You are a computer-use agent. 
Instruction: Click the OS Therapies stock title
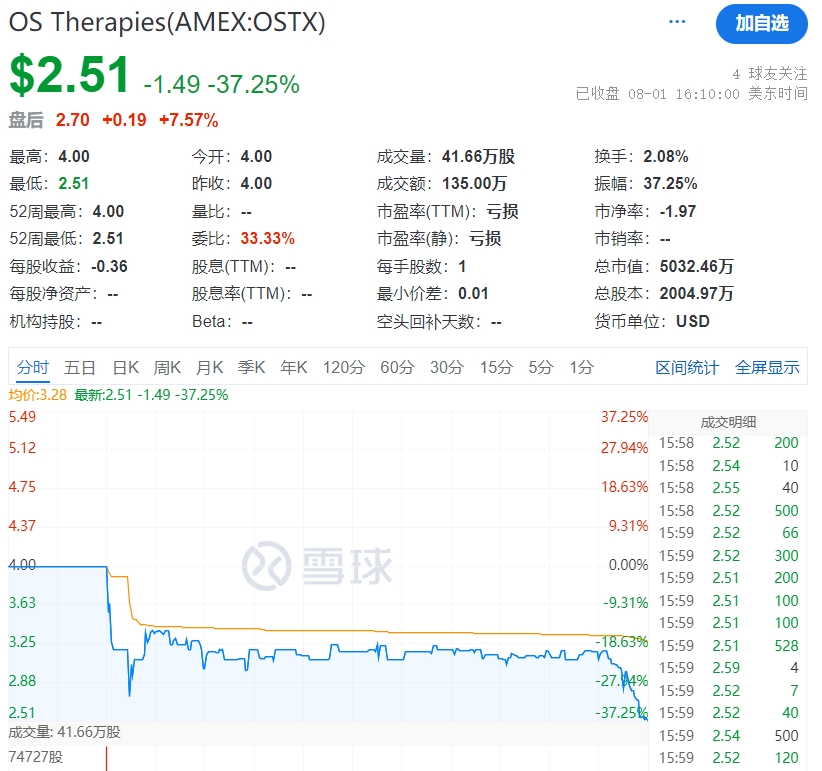[167, 22]
